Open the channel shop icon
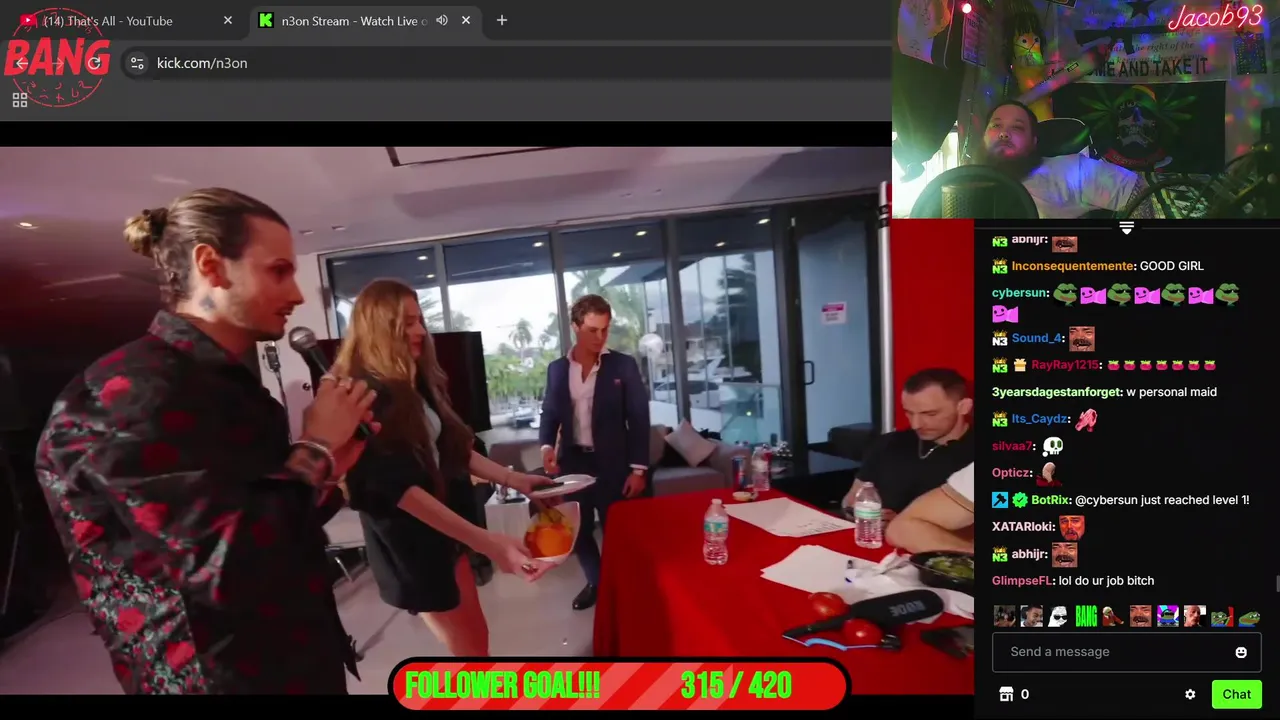 [x=1006, y=694]
